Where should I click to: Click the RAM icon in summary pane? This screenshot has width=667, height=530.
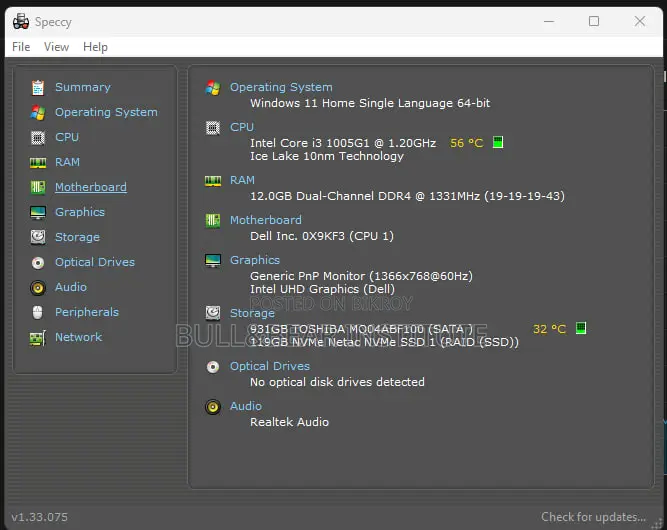(x=213, y=181)
